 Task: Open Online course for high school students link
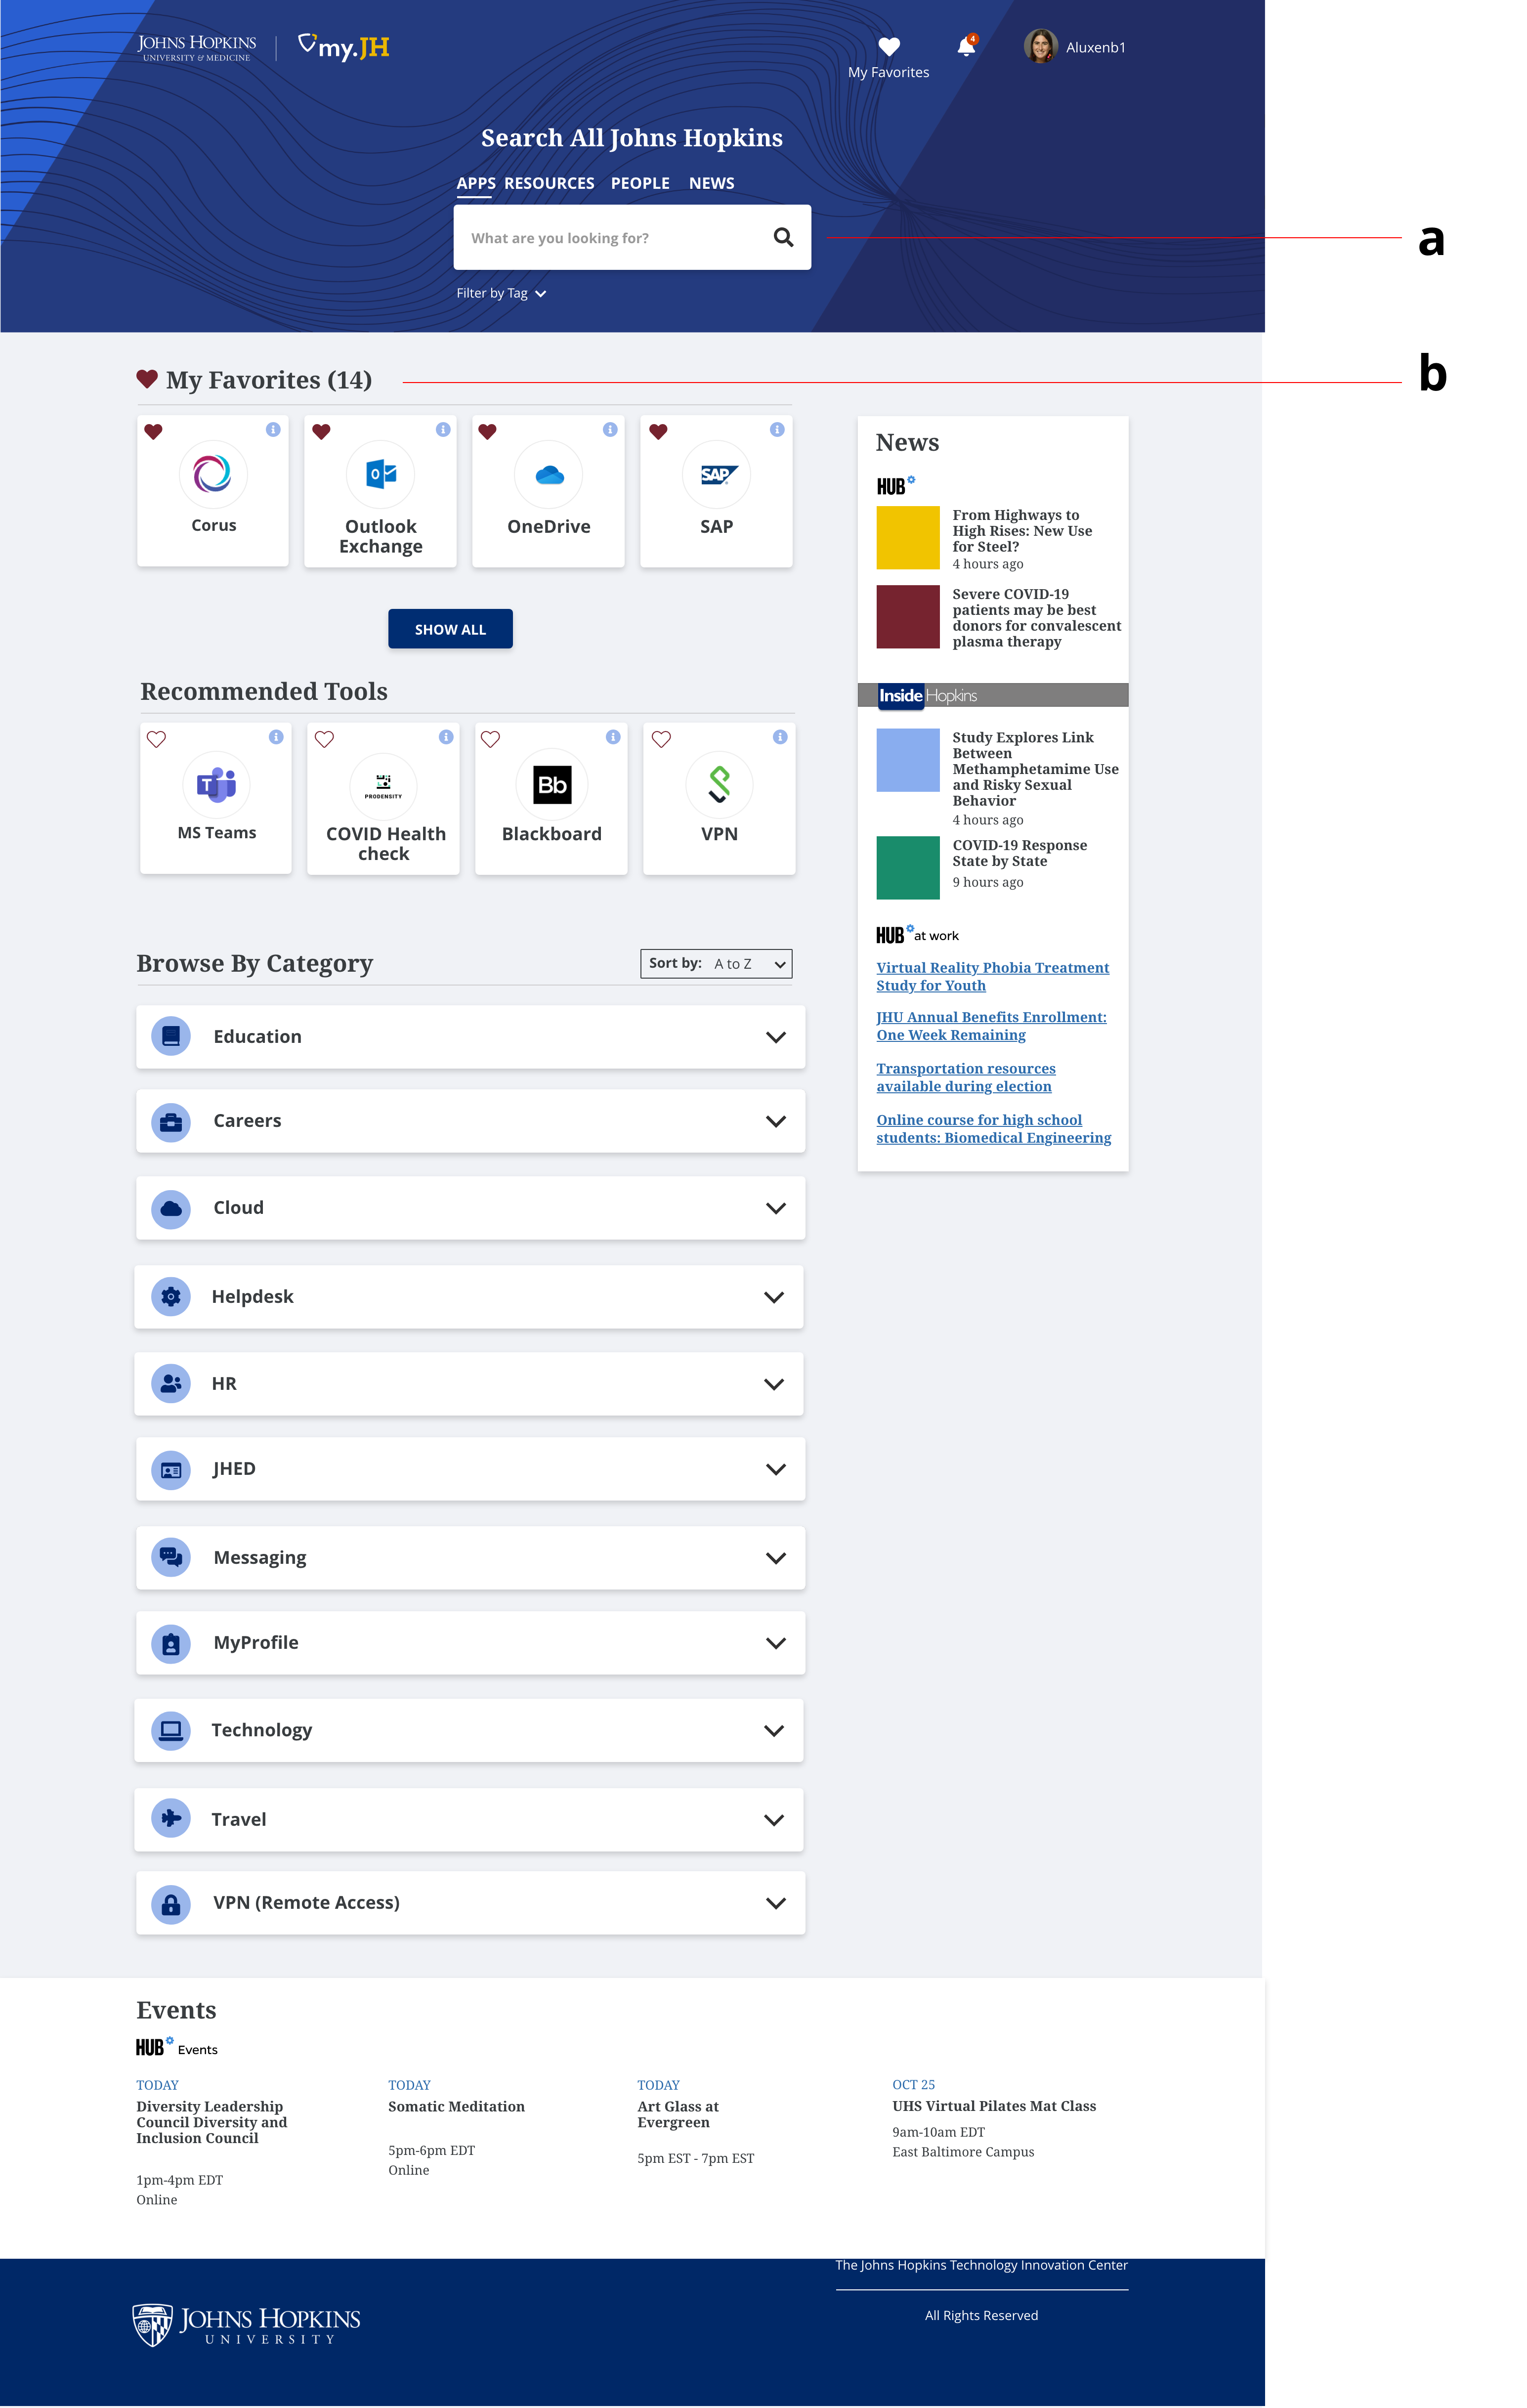point(993,1129)
